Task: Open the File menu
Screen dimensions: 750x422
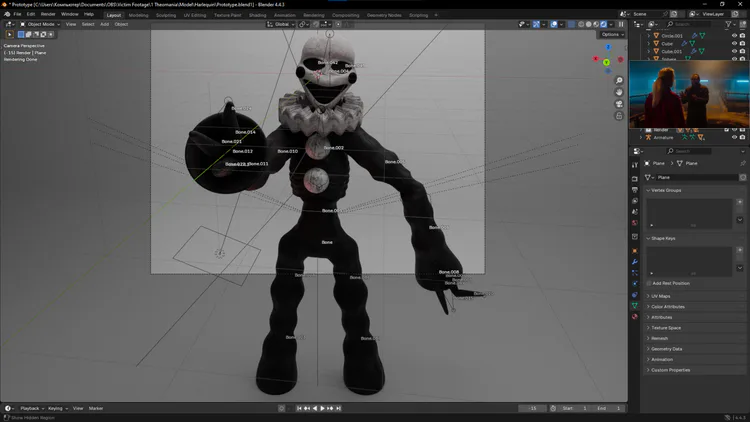Action: pyautogui.click(x=17, y=14)
